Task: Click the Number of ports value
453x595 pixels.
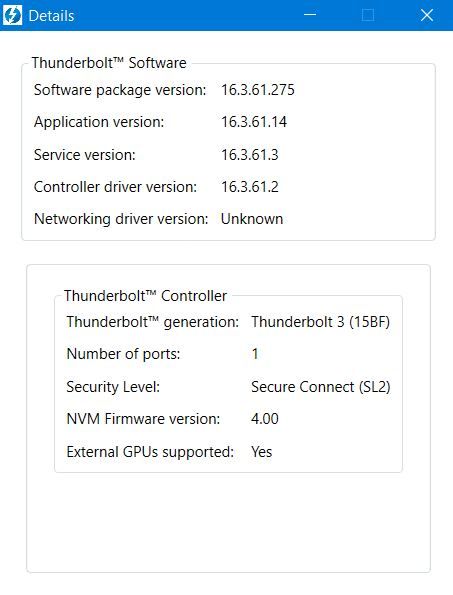Action: [x=255, y=354]
